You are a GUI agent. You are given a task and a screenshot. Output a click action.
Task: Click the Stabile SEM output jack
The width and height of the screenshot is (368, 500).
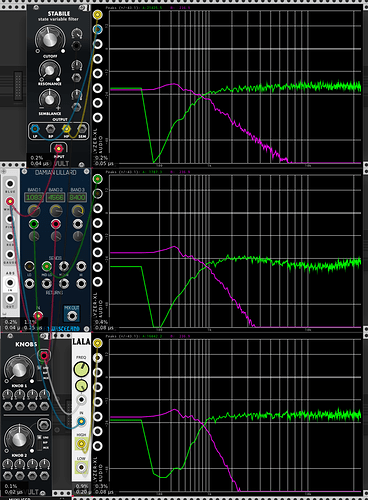pyautogui.click(x=82, y=129)
